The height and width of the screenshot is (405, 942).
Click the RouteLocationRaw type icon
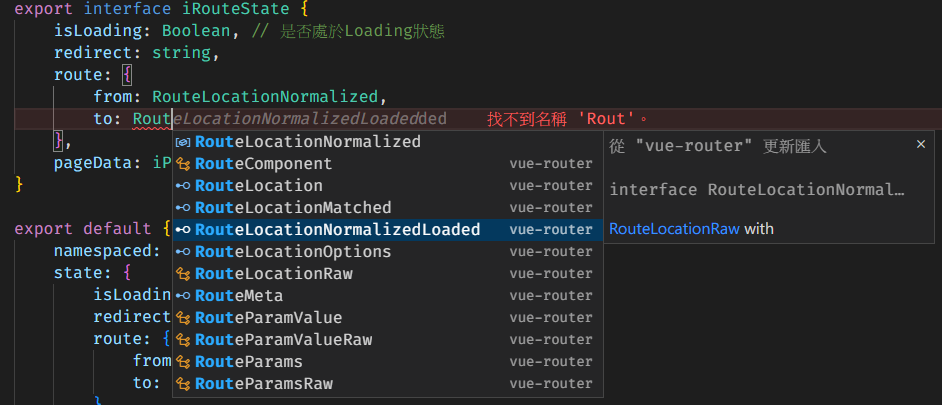point(183,274)
